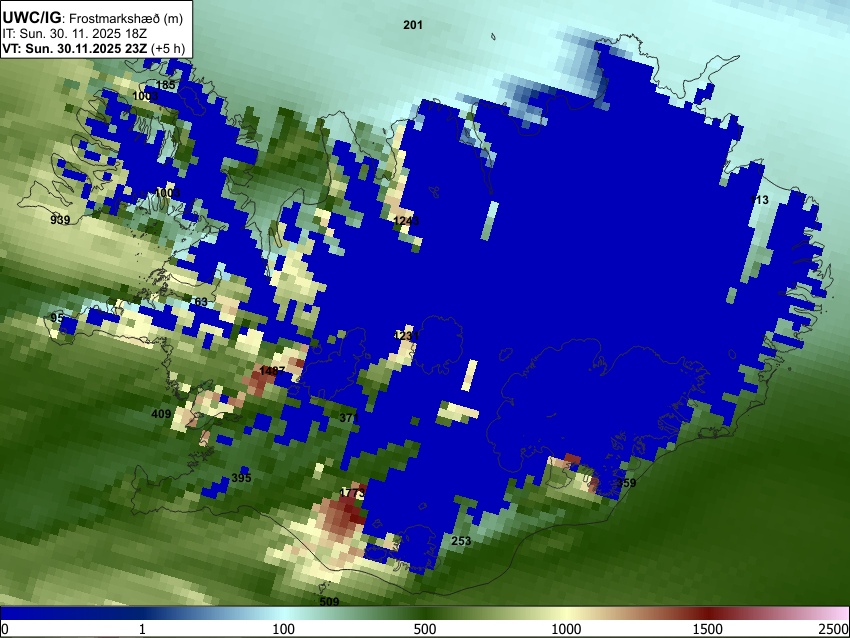Click the 201 value over the northern sea
The width and height of the screenshot is (850, 638).
413,25
